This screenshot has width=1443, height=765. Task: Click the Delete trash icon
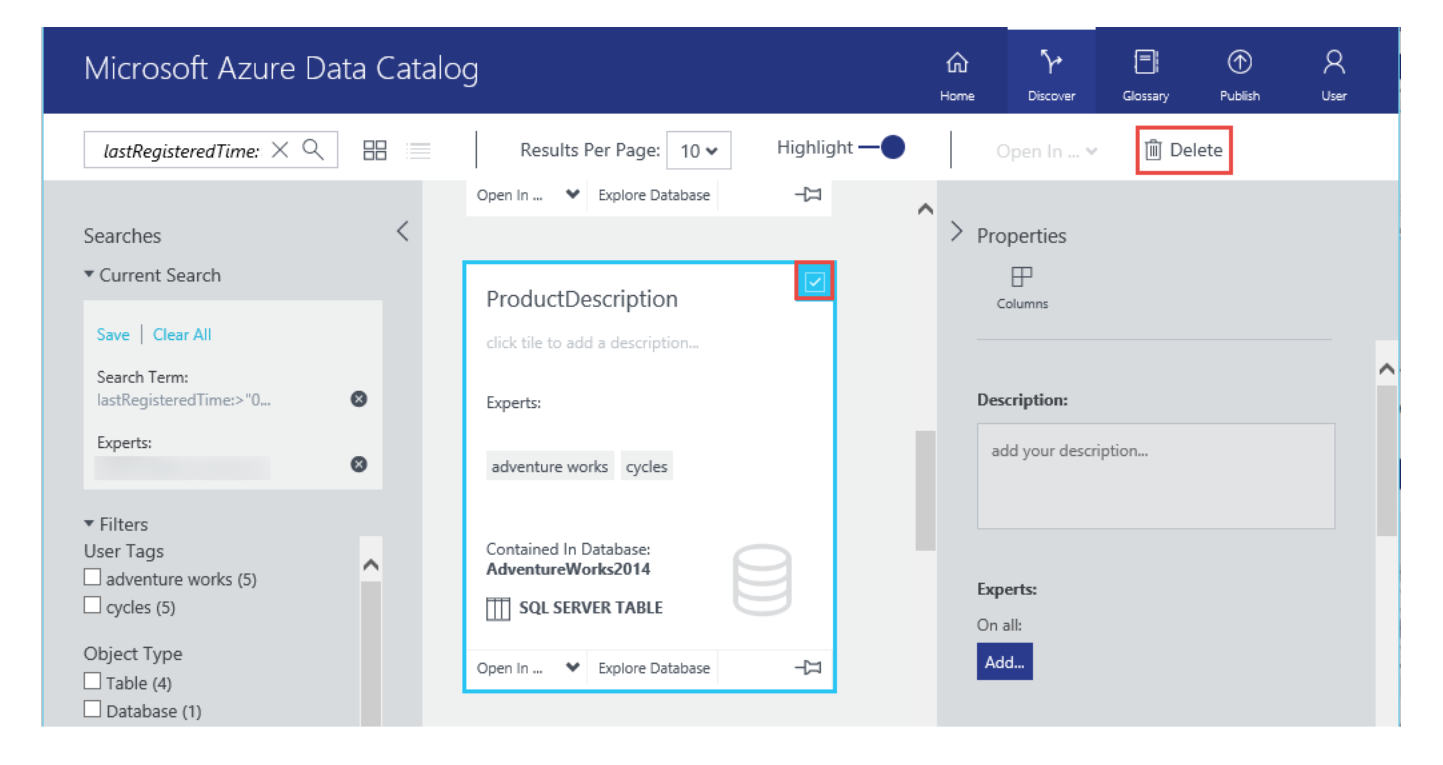[1153, 150]
